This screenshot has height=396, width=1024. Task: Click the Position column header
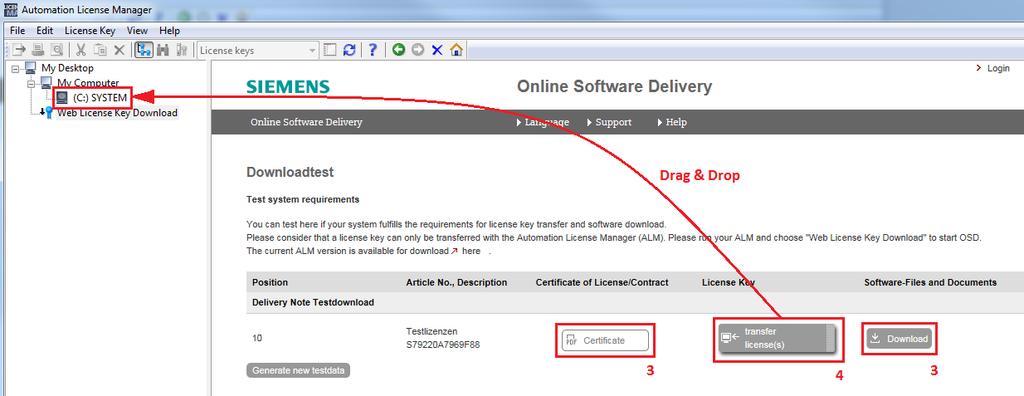coord(270,282)
